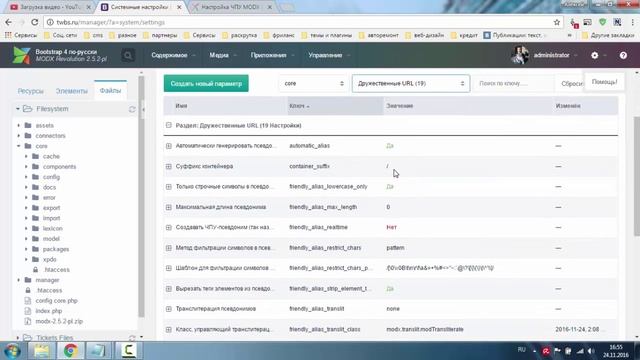Click the Поиск по ключу search field

514,83
